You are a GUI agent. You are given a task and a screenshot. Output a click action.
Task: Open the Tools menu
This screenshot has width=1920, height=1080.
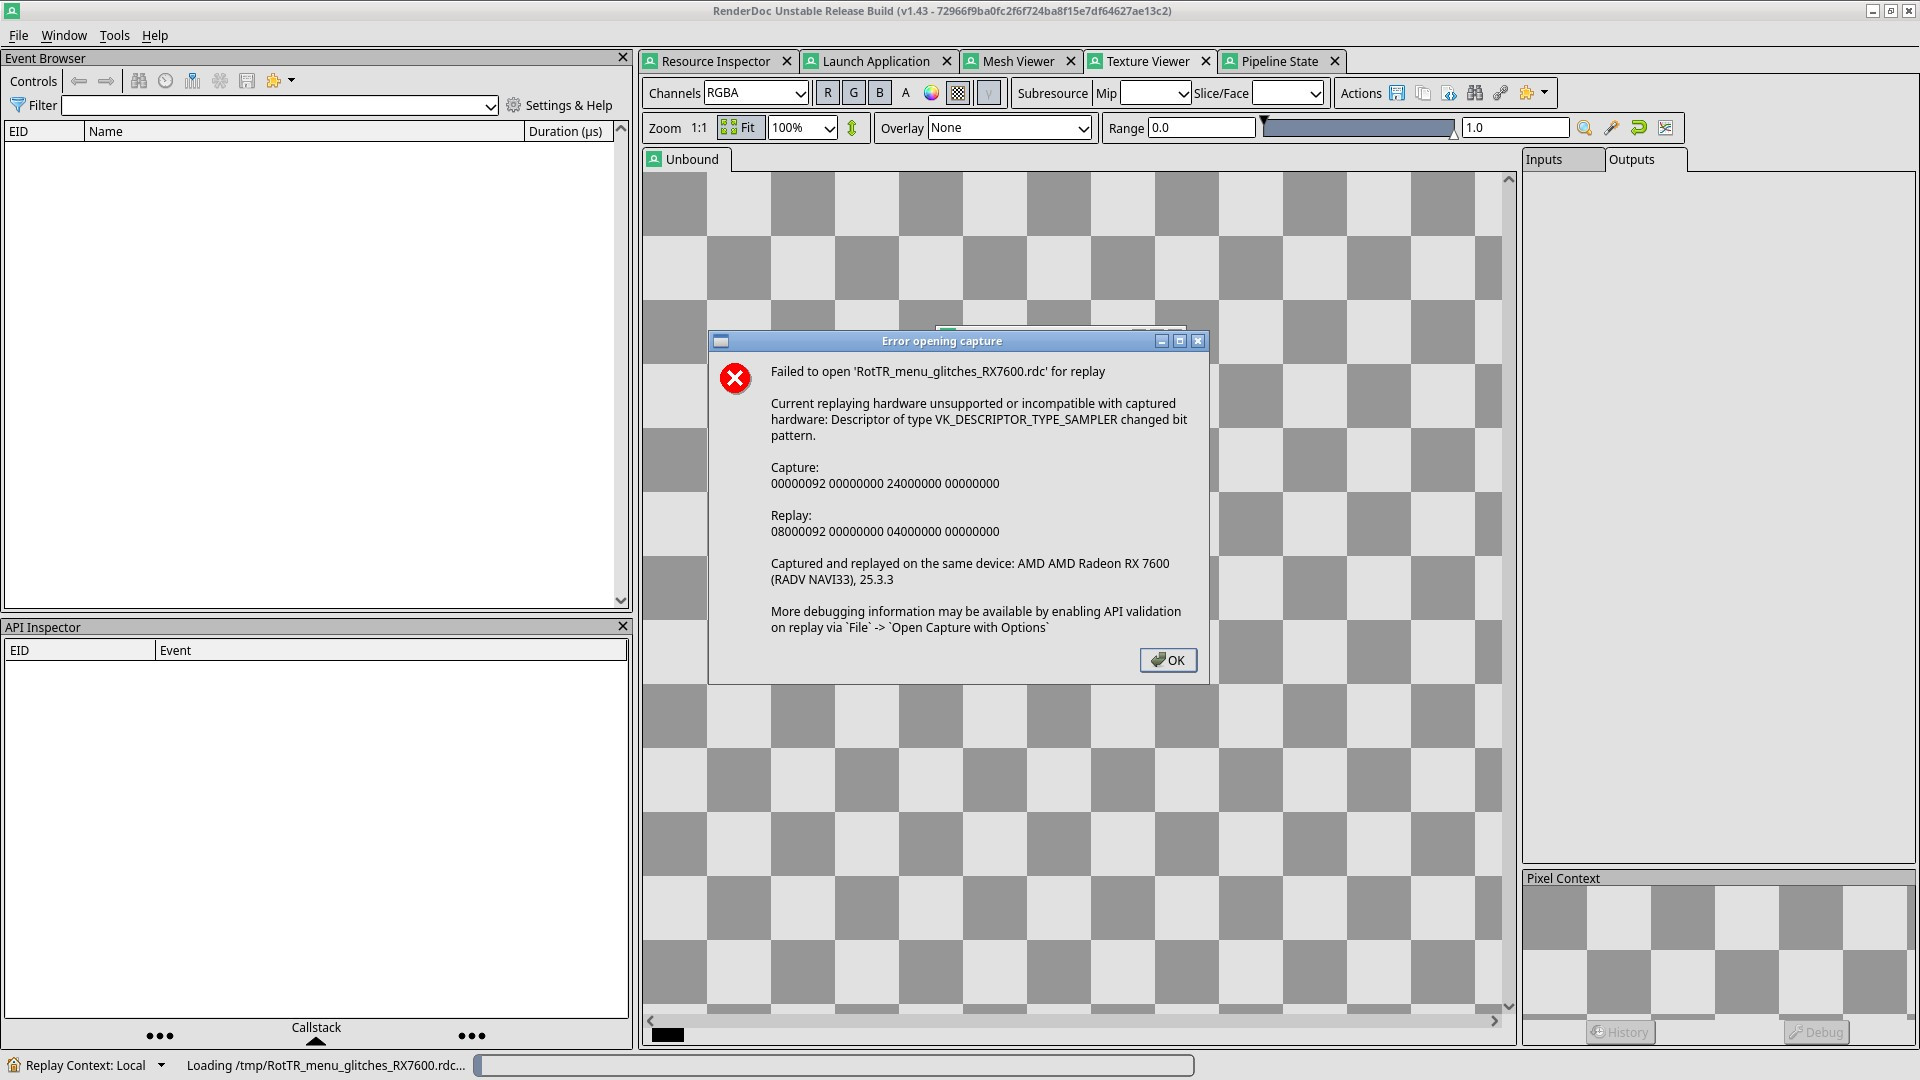pyautogui.click(x=114, y=35)
